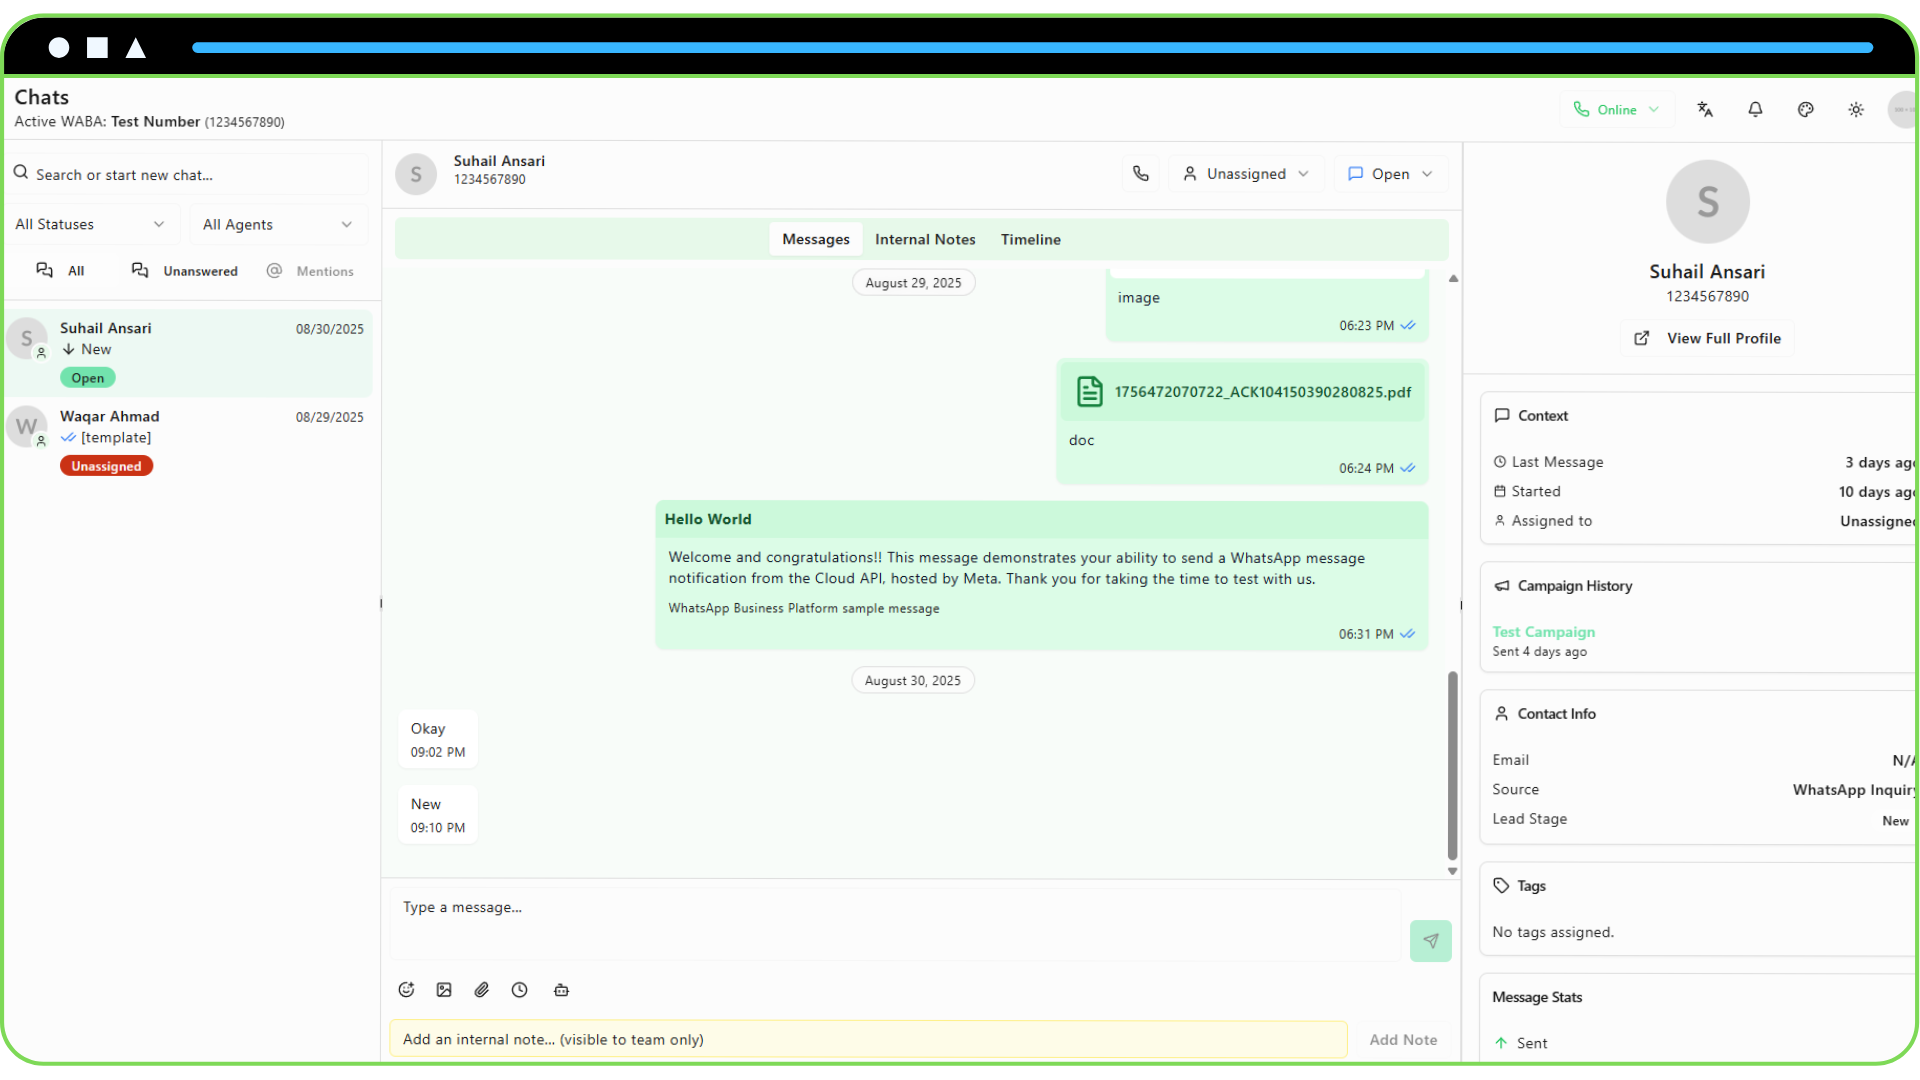Click the scroll down arrow in messages

[x=1453, y=871]
